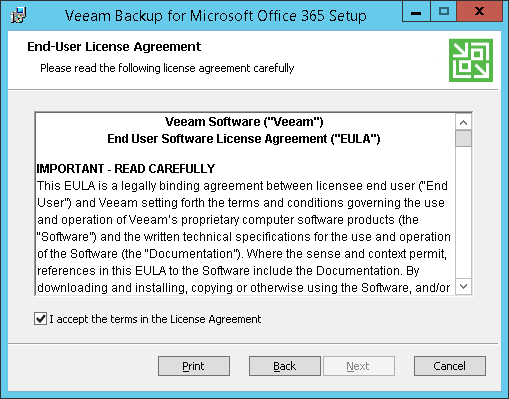Cancel the Office 365 backup installation
The height and width of the screenshot is (399, 509).
[x=450, y=366]
